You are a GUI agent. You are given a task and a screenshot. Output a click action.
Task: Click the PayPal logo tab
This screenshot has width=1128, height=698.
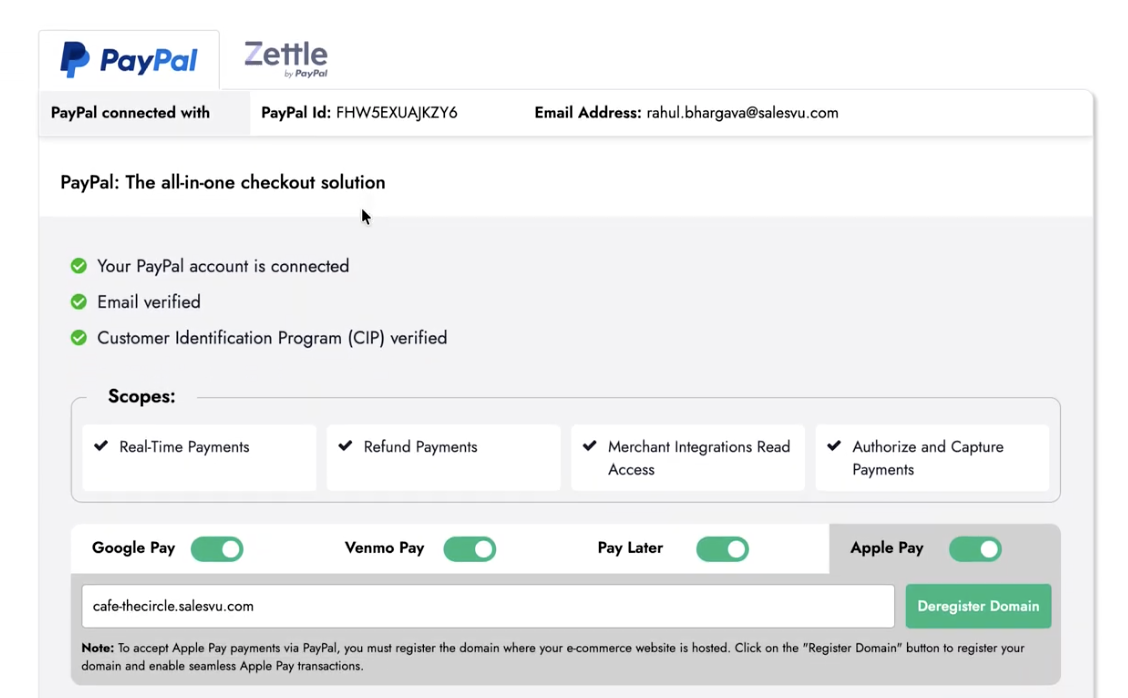click(129, 60)
